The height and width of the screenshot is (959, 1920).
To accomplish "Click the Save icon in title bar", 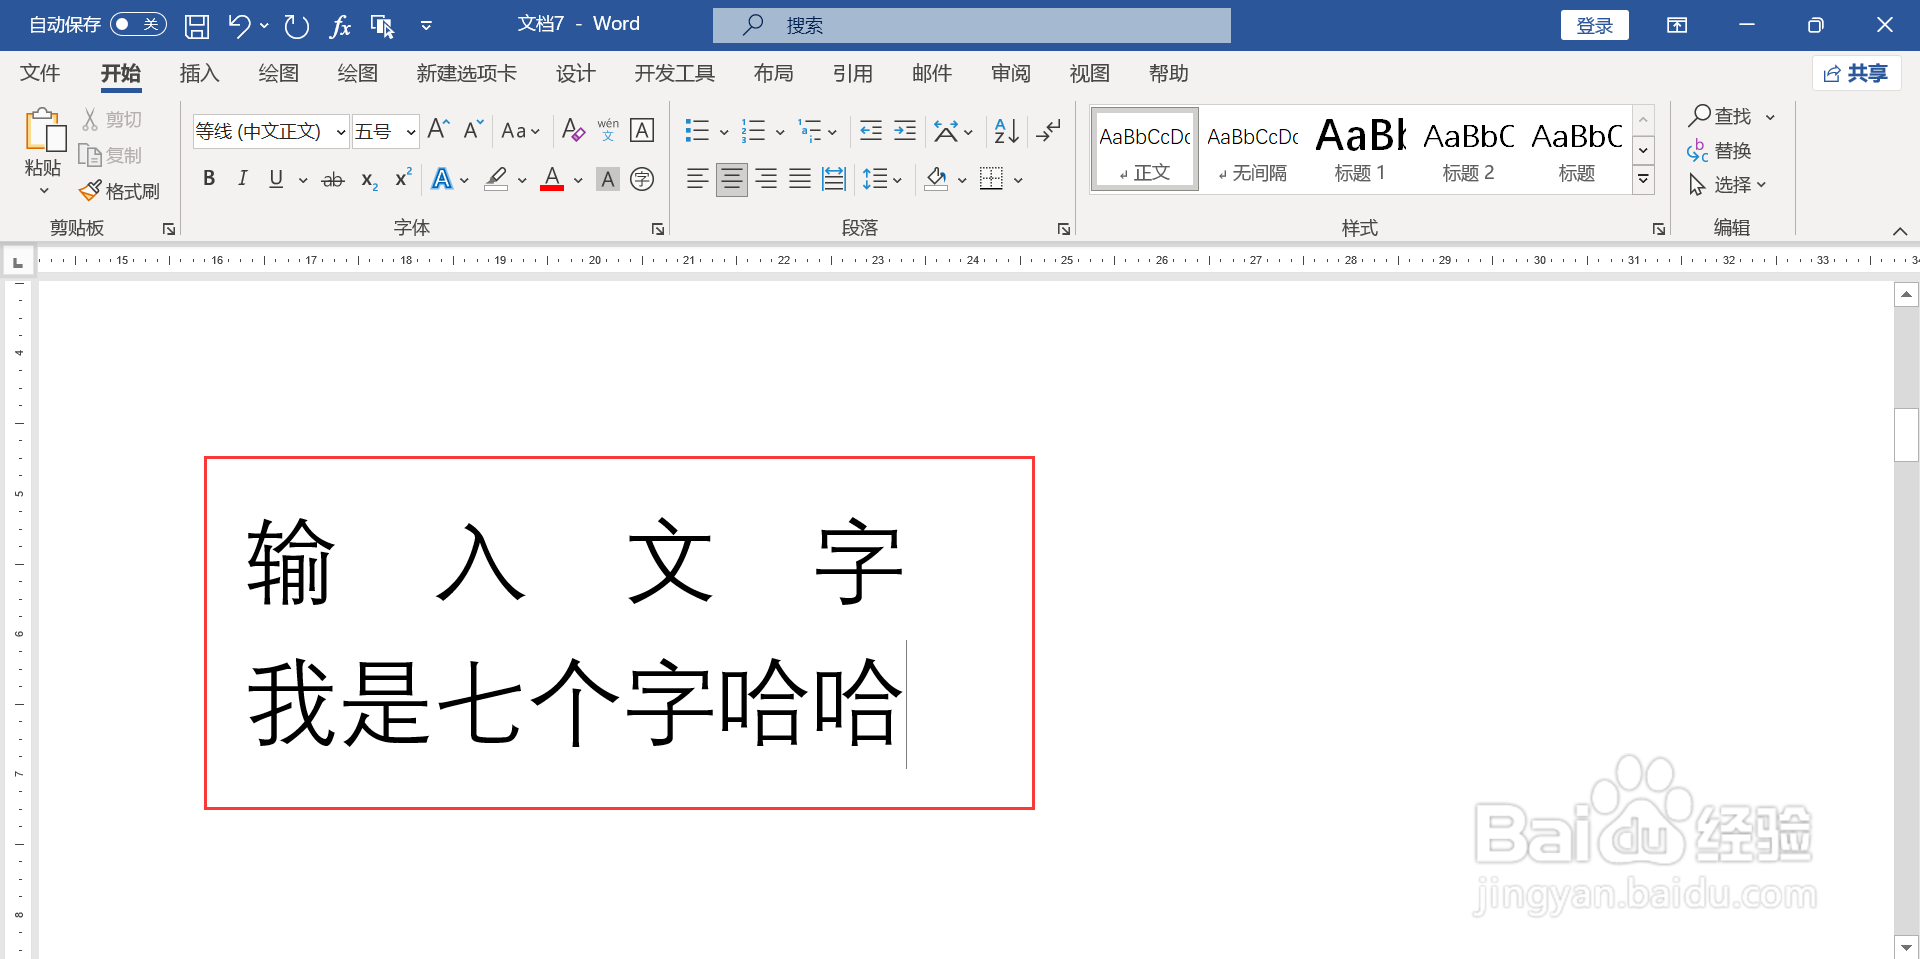I will coord(197,26).
